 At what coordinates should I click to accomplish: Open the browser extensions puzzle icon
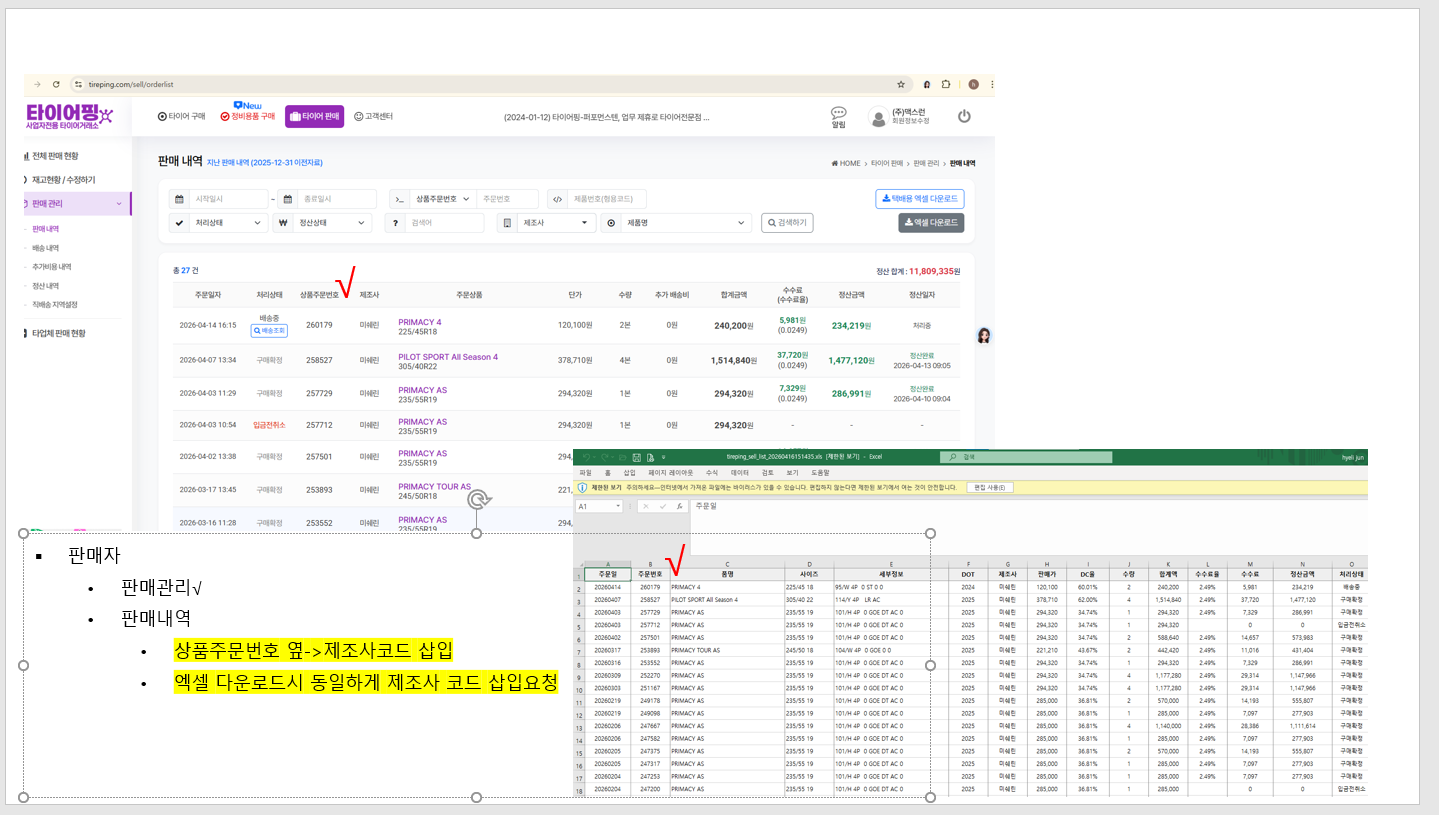(x=946, y=85)
